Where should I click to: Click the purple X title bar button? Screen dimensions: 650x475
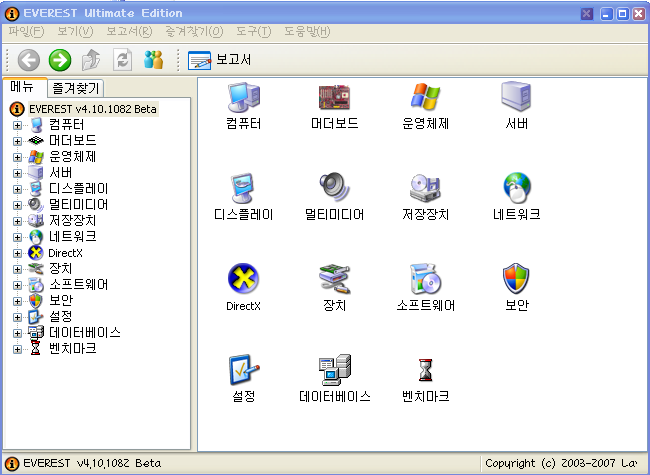coord(587,14)
